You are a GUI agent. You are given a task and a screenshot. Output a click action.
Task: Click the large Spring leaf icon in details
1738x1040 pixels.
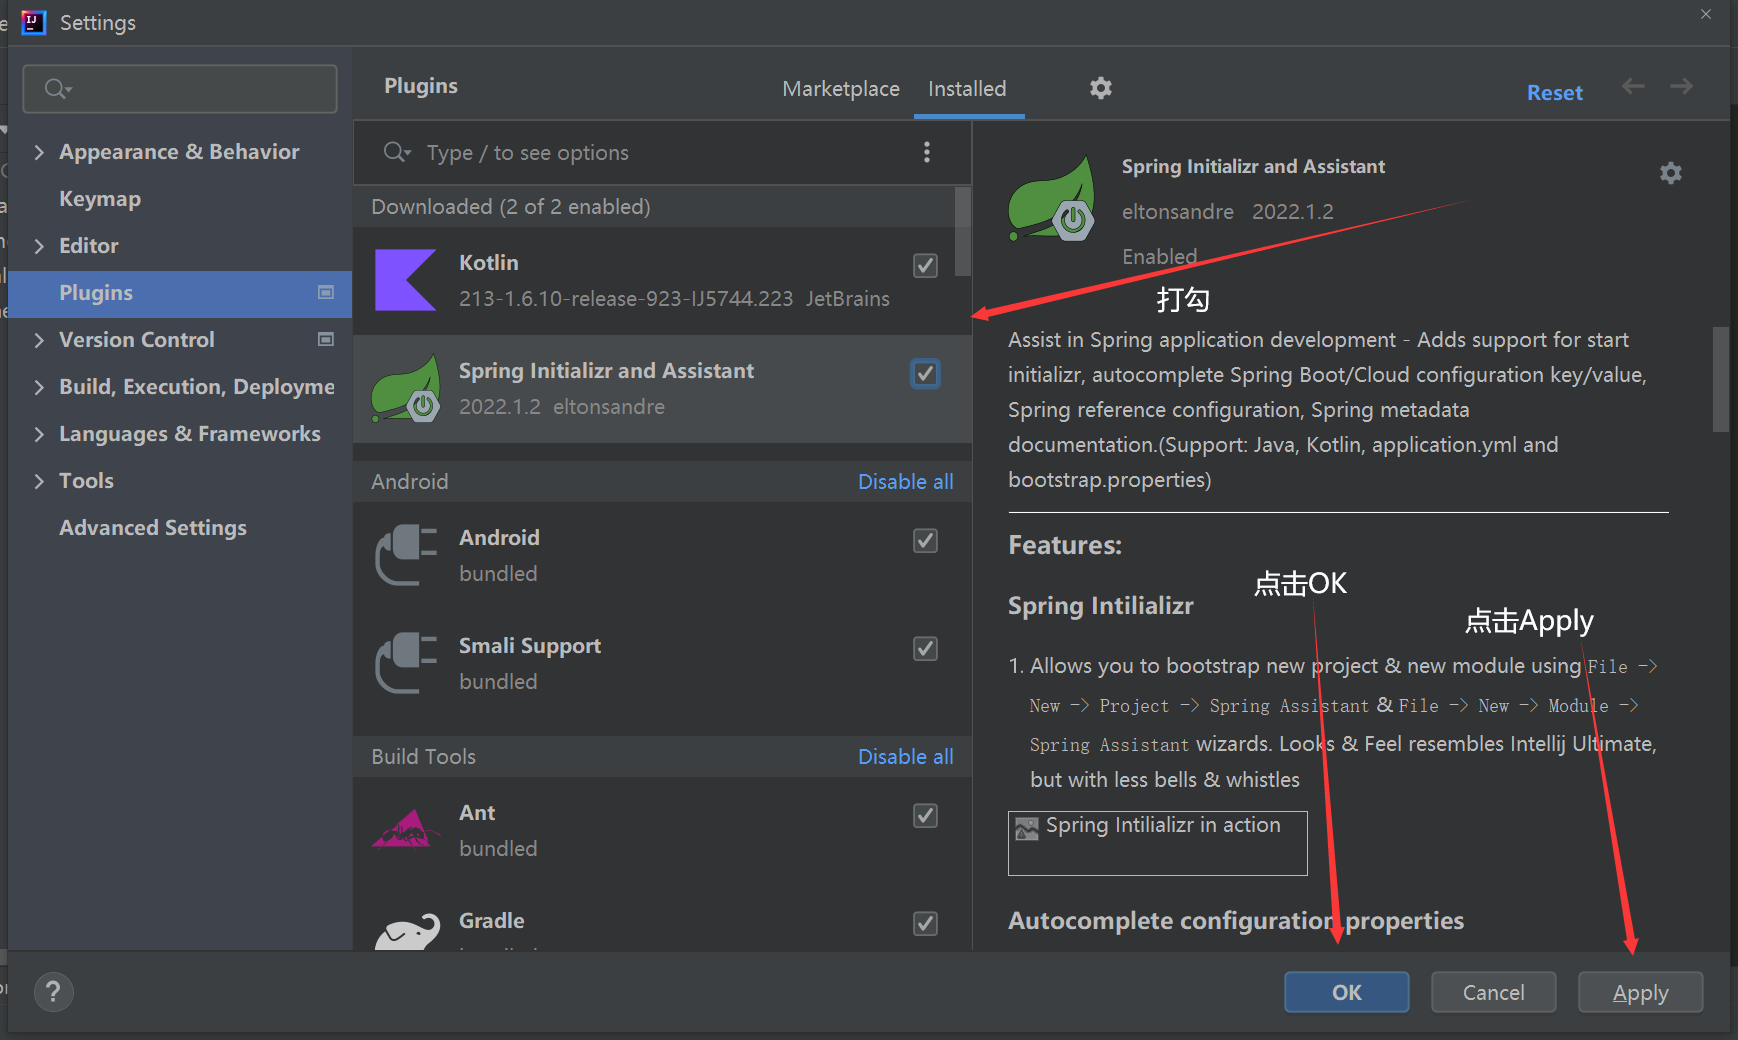(1052, 199)
